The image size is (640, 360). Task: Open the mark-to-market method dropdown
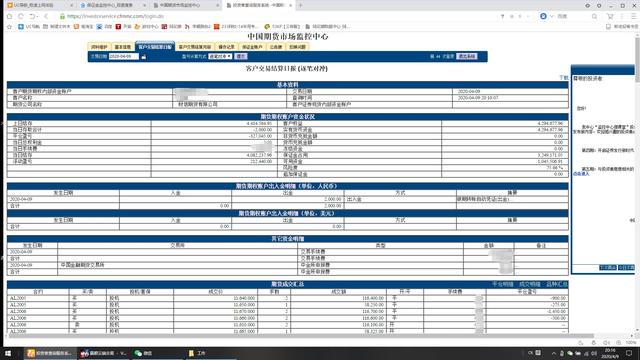pos(220,56)
